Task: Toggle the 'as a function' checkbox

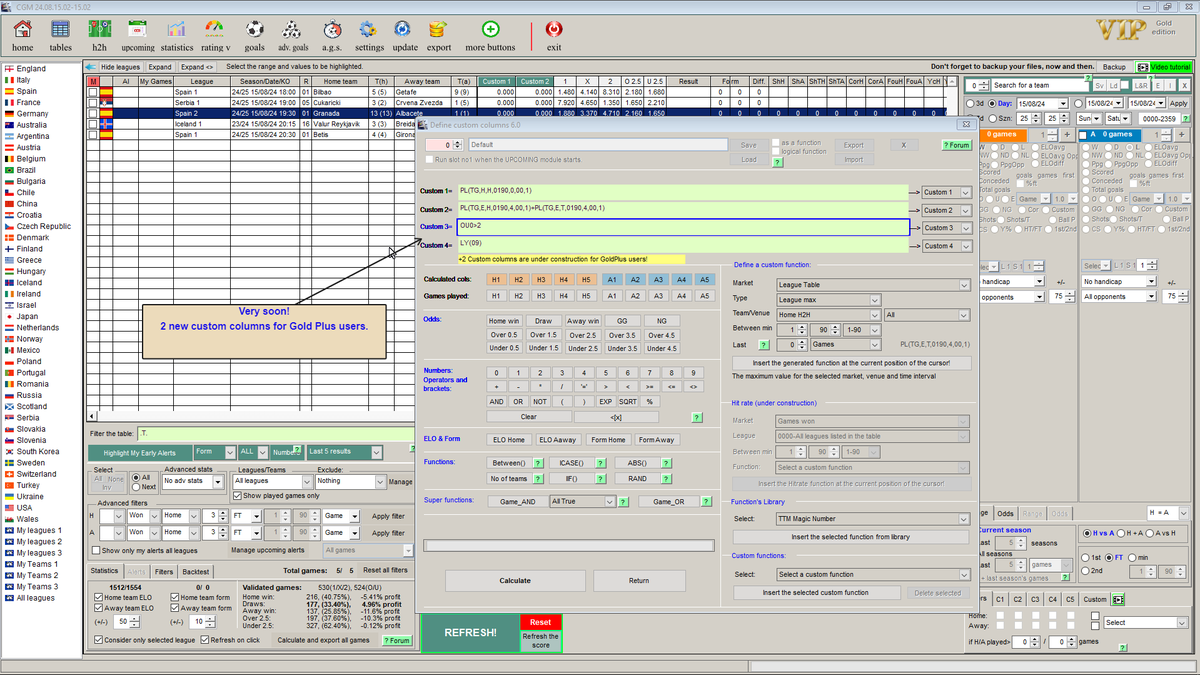Action: (776, 143)
